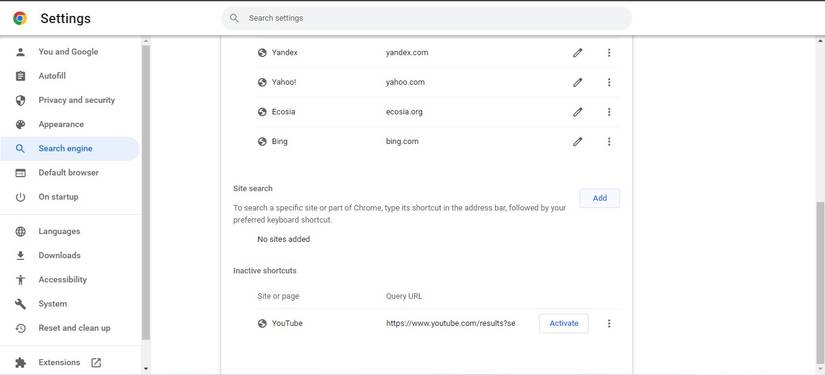This screenshot has width=825, height=375.
Task: Click the Settings page title
Action: 66,18
